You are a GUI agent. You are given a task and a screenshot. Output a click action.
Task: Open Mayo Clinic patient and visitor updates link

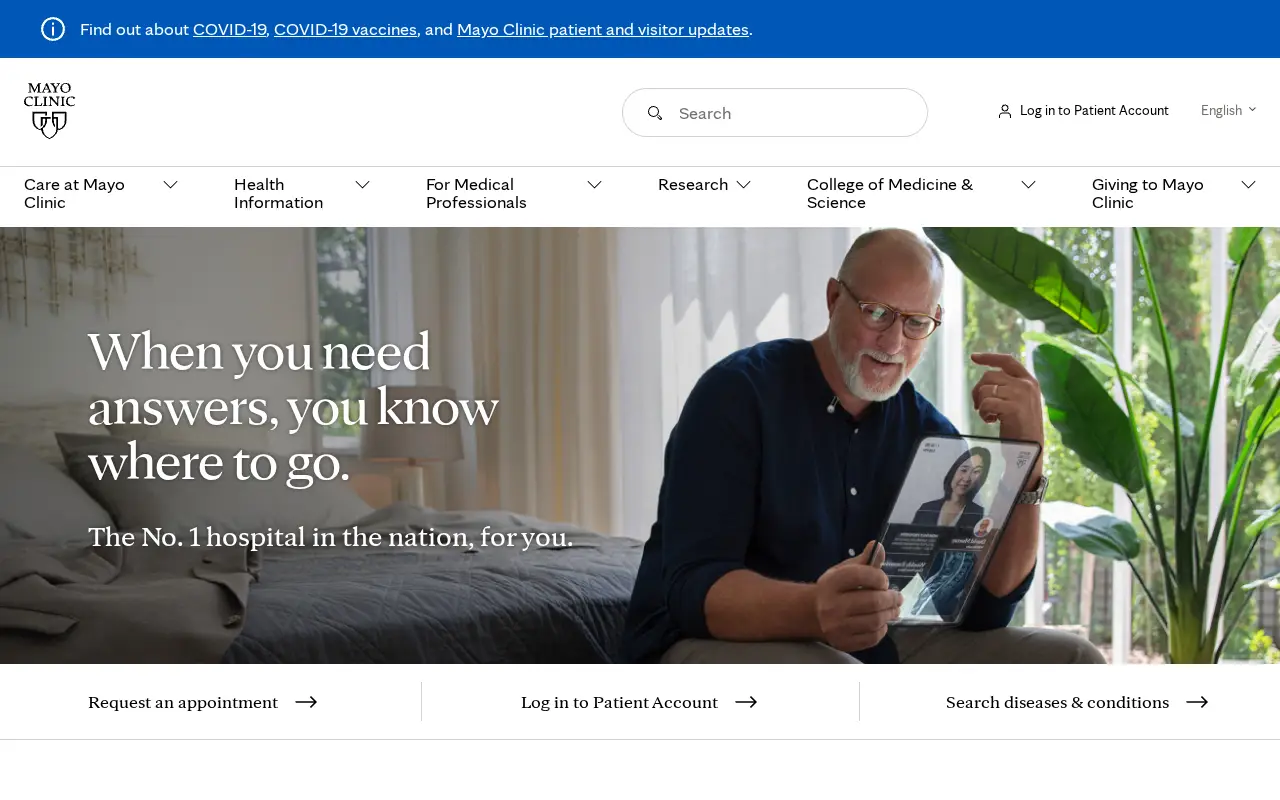pyautogui.click(x=603, y=29)
